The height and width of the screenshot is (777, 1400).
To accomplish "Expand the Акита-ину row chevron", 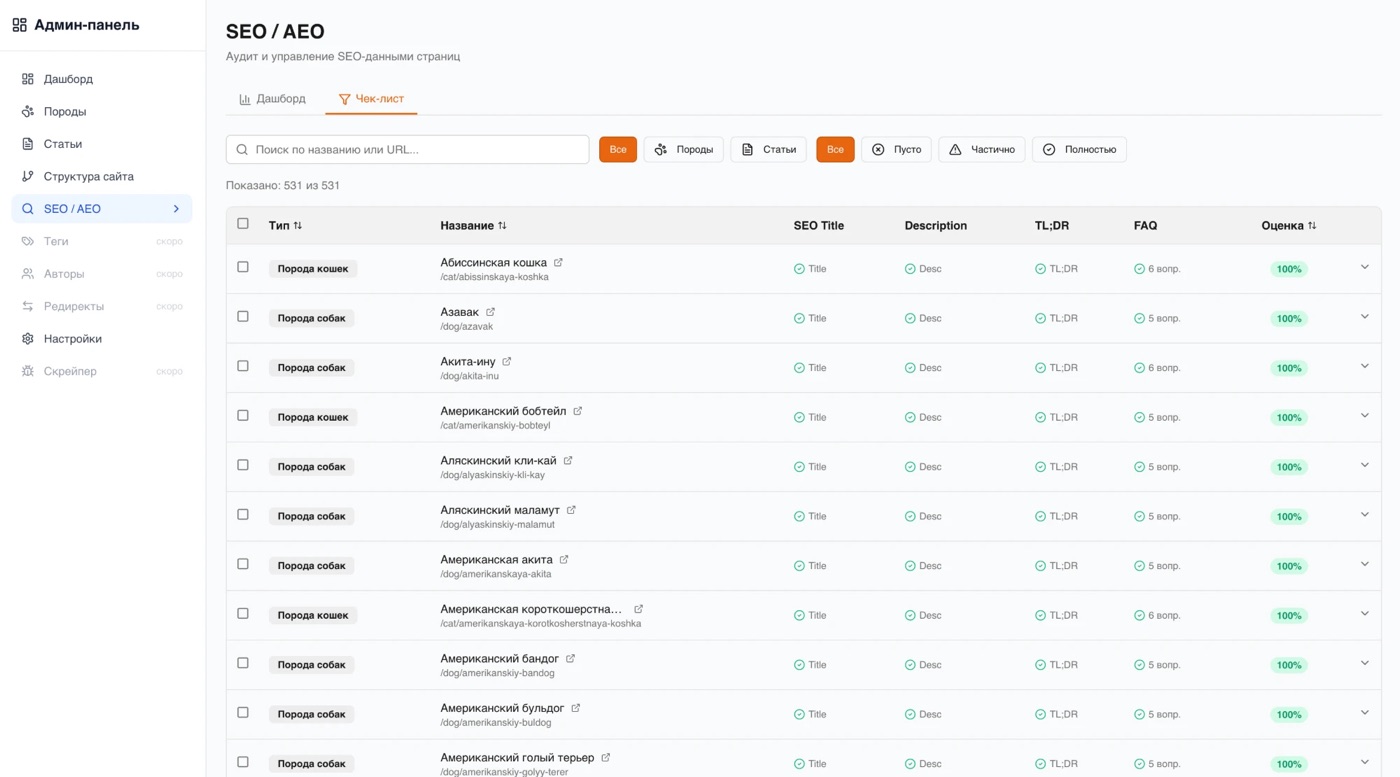I will 1365,366.
